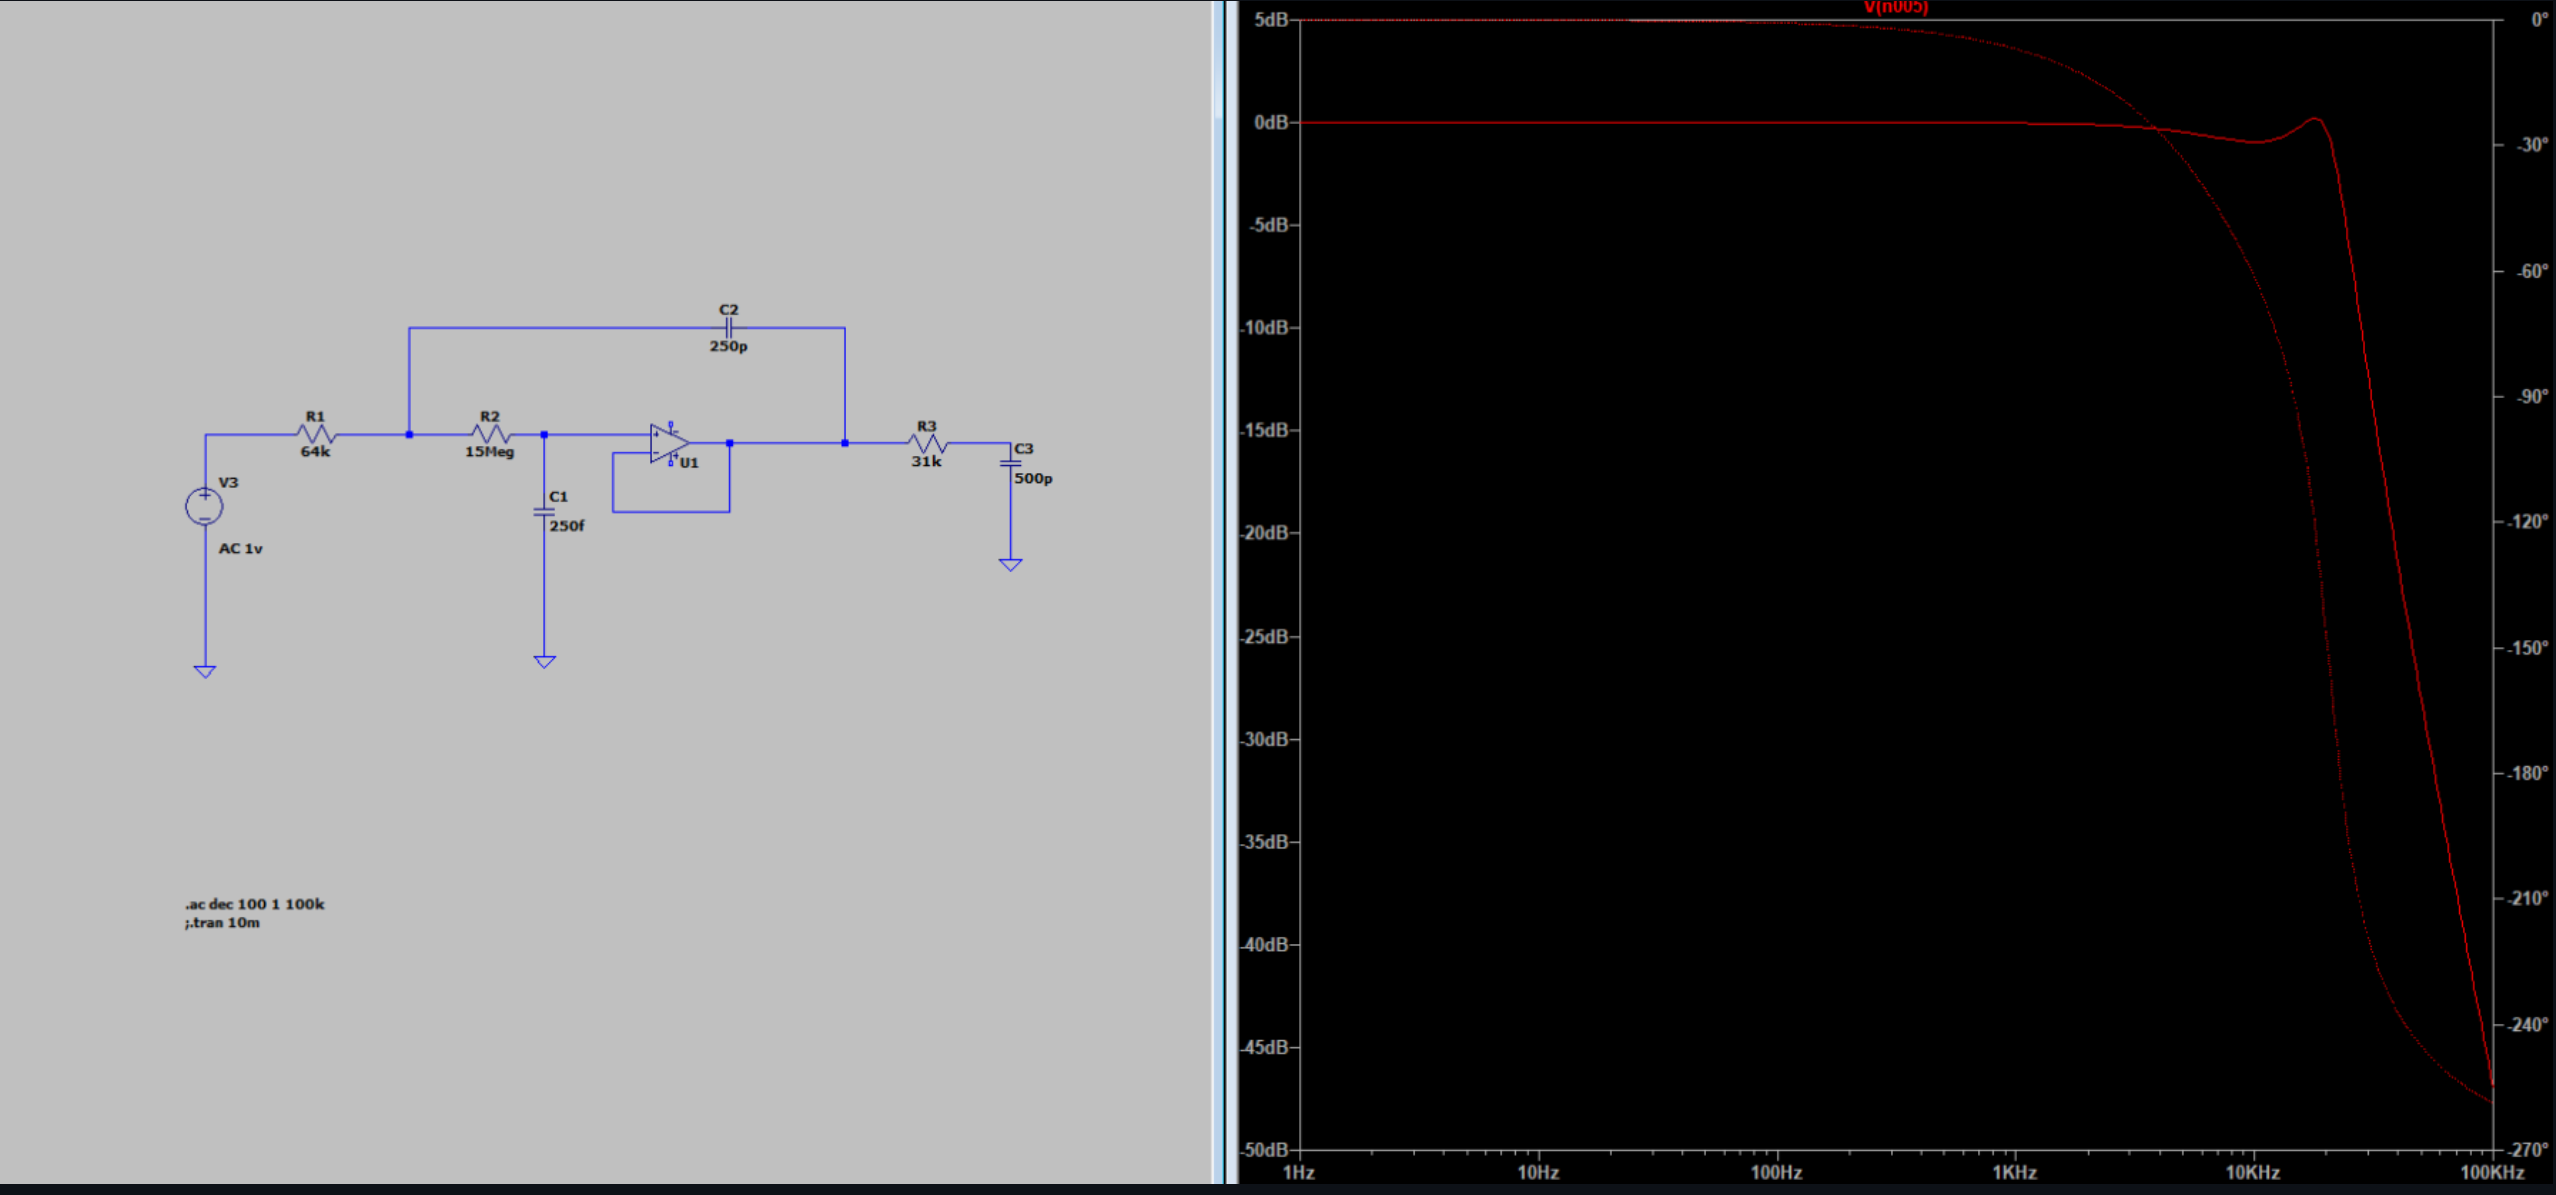Viewport: 2556px width, 1195px height.
Task: Click the ground symbol below C3
Action: click(1010, 565)
